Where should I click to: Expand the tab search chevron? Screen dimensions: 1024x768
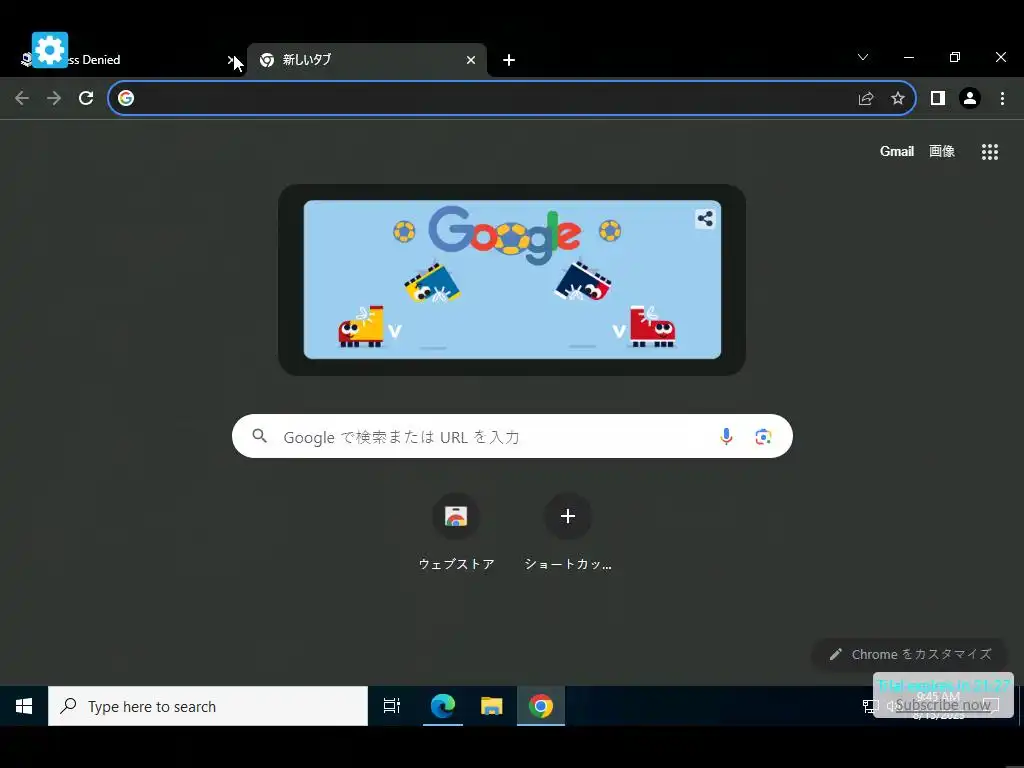863,57
